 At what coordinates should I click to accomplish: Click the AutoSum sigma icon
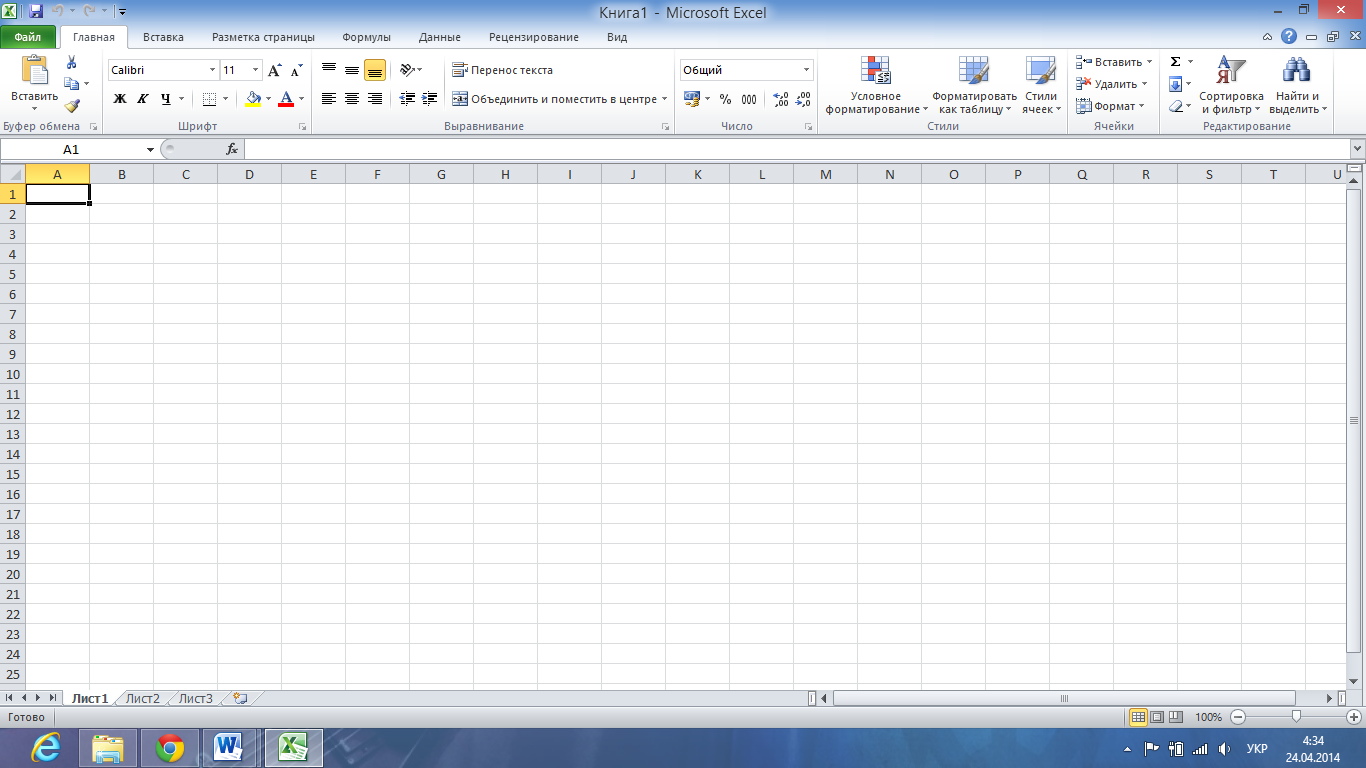[1176, 62]
